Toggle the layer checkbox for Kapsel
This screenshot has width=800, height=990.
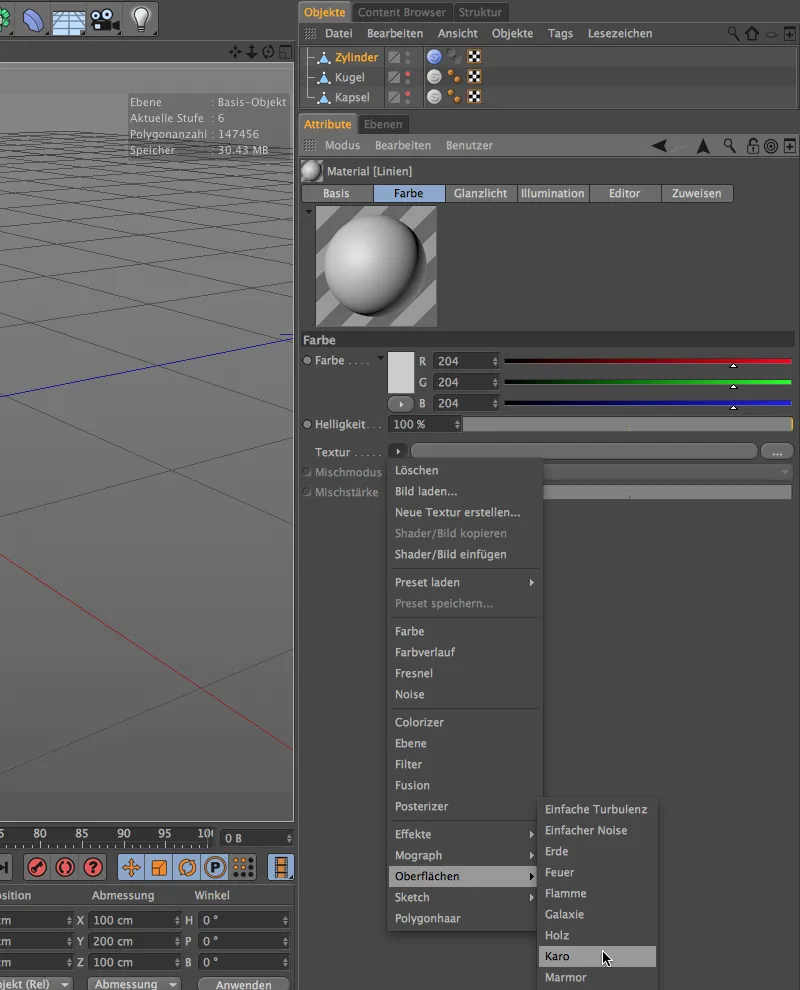coord(394,97)
